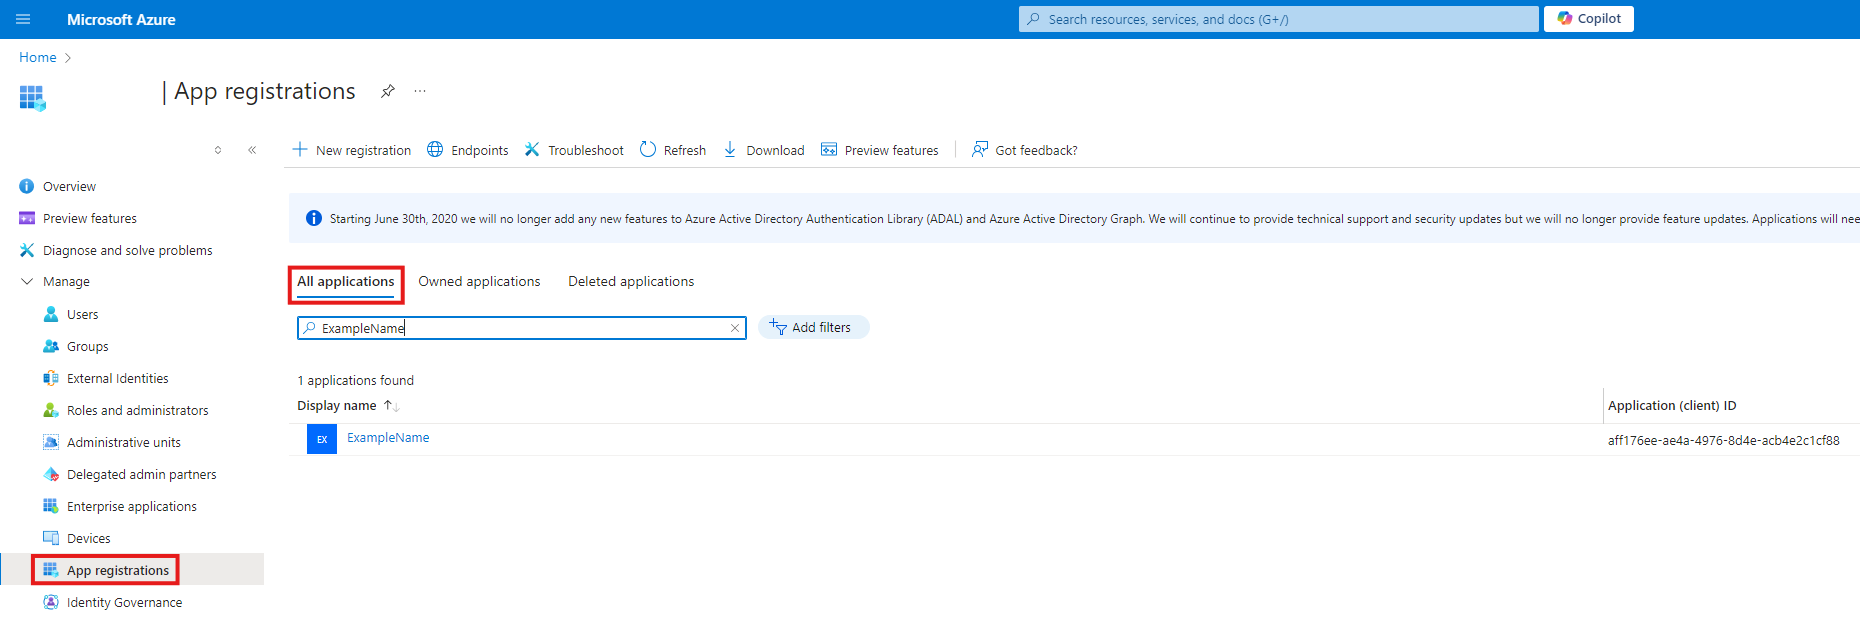Click the ADAL deprecation info banner
1860x617 pixels.
click(1074, 218)
